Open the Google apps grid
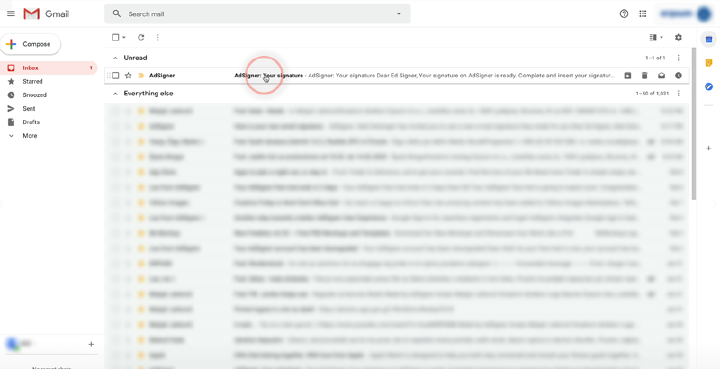Viewport: 720px width, 369px height. coord(643,14)
